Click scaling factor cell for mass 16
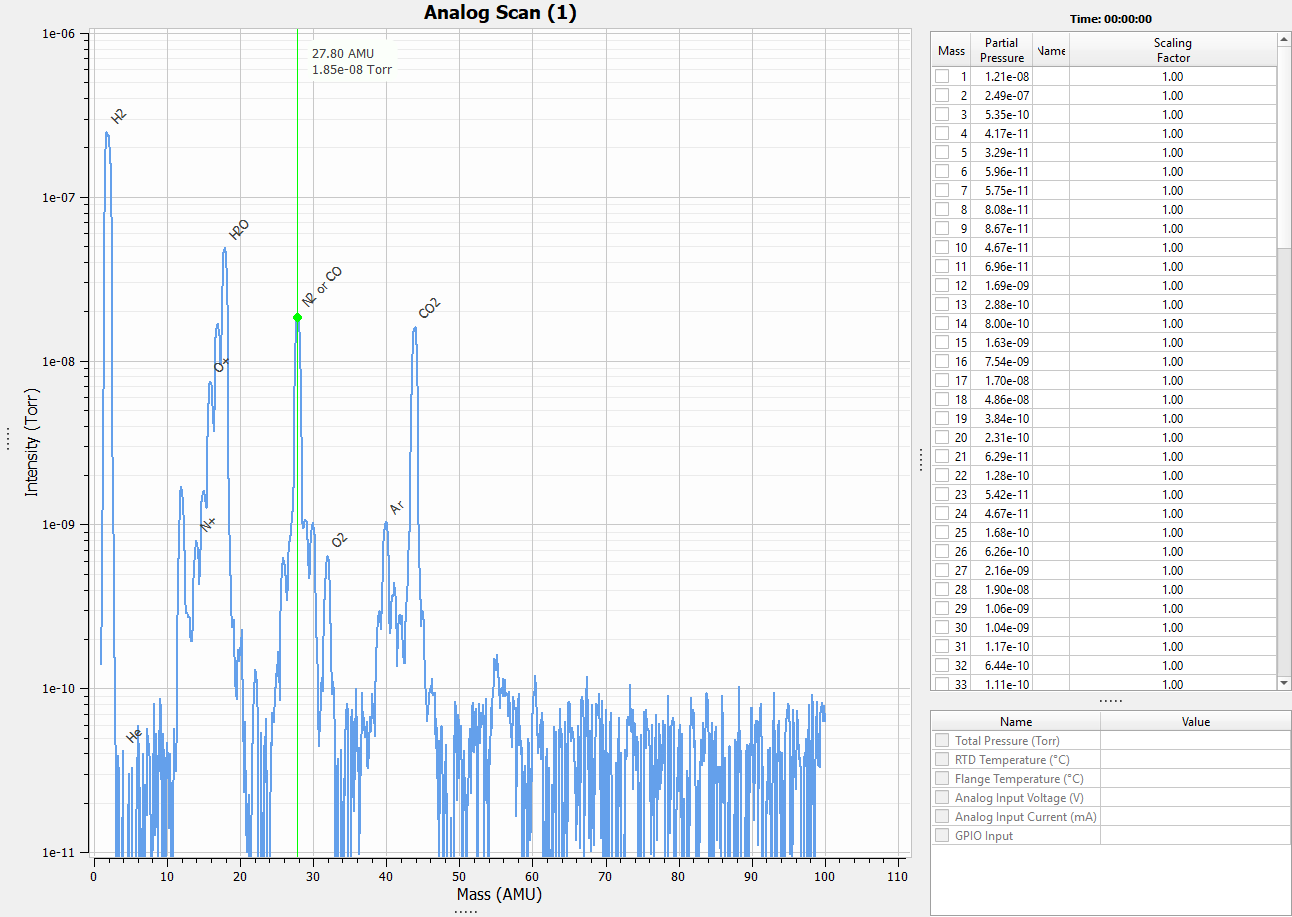The image size is (1292, 917). [1173, 362]
